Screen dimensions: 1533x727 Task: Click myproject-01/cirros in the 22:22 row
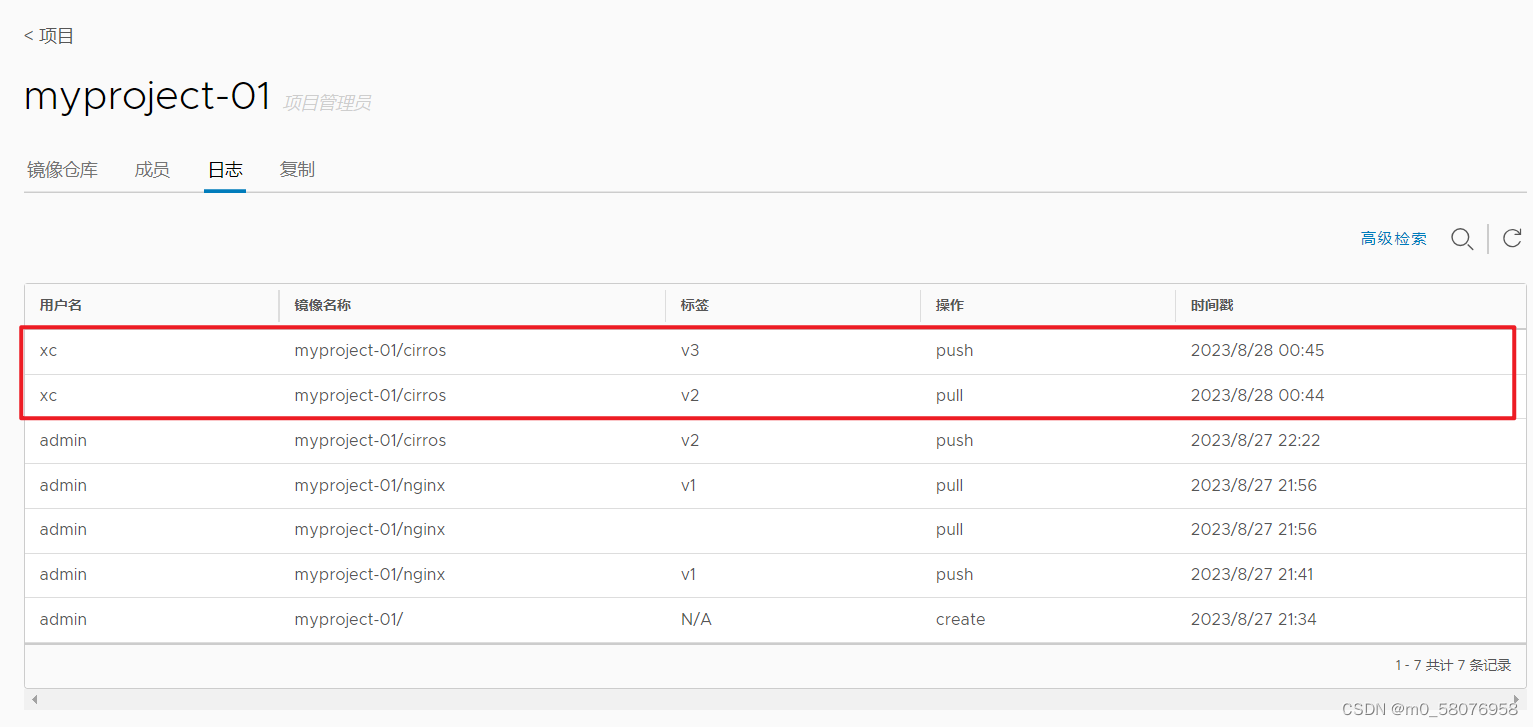coord(370,441)
